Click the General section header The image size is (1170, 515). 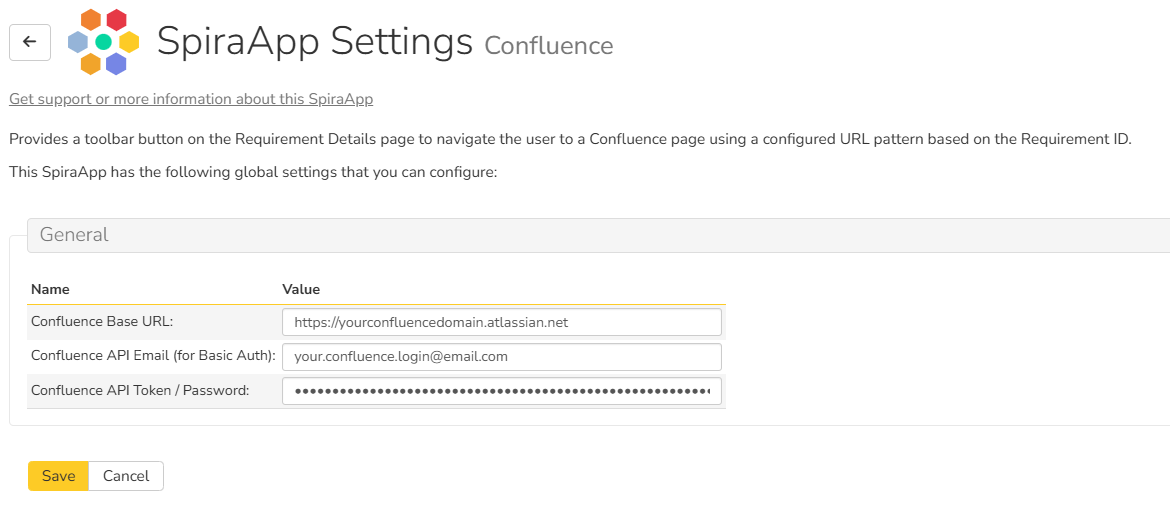[74, 235]
